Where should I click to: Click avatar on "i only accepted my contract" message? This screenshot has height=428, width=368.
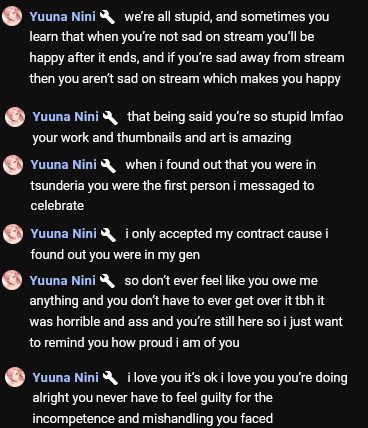[x=13, y=234]
